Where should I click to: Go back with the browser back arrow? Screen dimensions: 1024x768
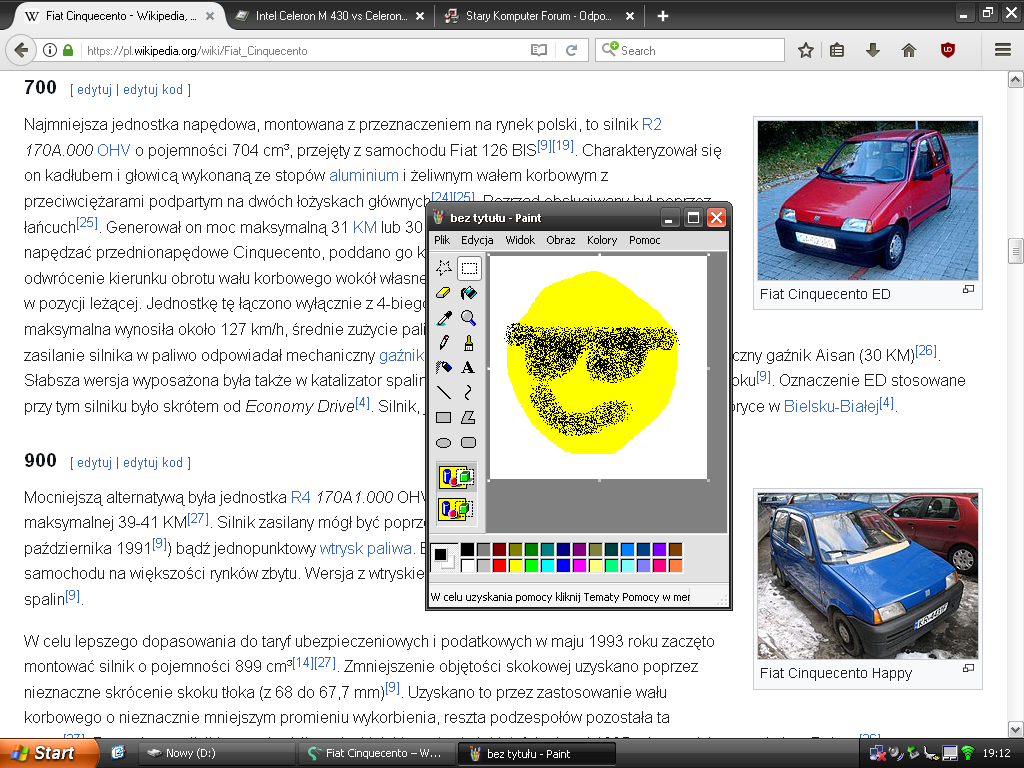pos(21,50)
